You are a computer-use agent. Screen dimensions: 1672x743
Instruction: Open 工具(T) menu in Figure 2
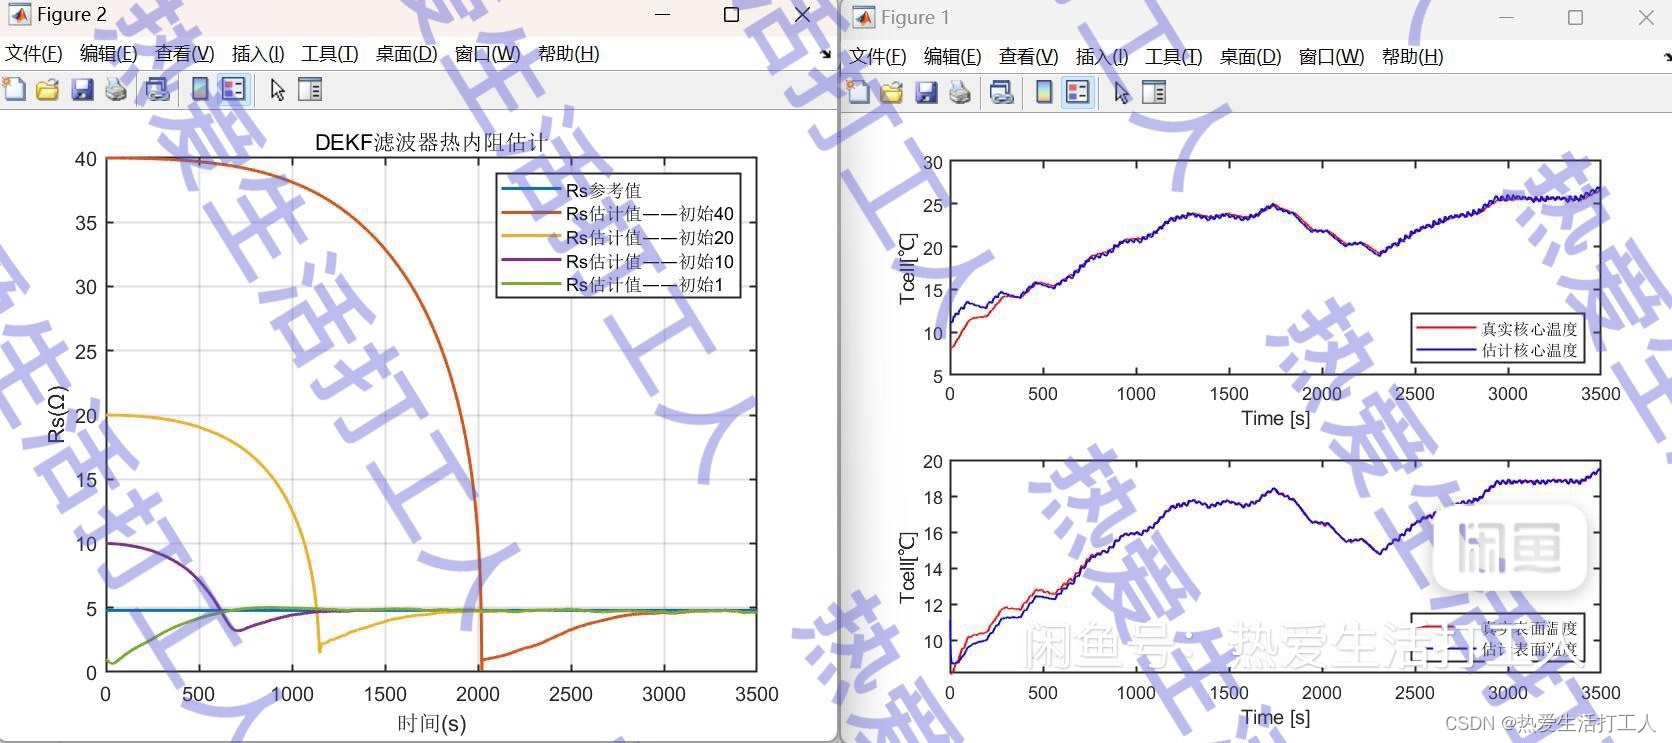coord(329,54)
